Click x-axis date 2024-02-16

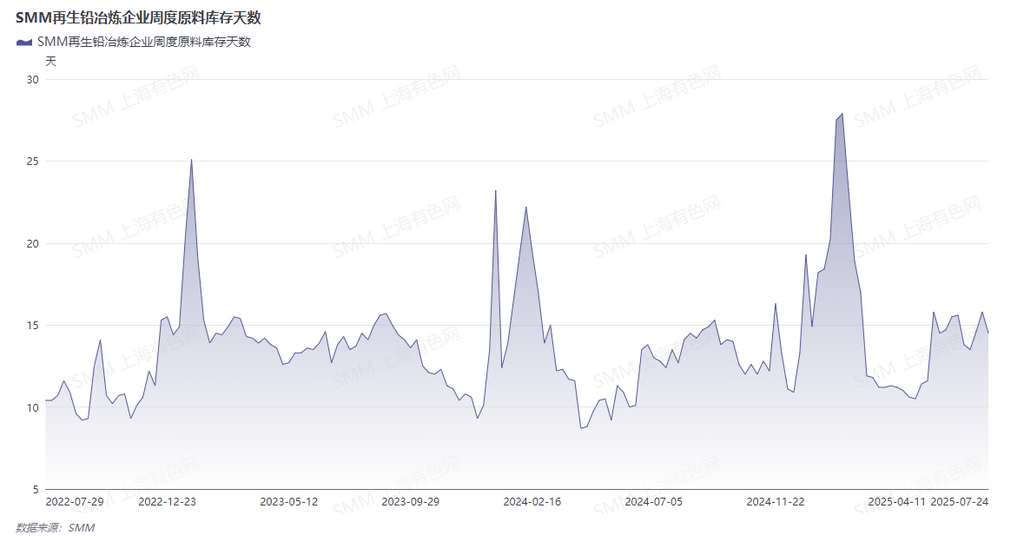(x=532, y=502)
